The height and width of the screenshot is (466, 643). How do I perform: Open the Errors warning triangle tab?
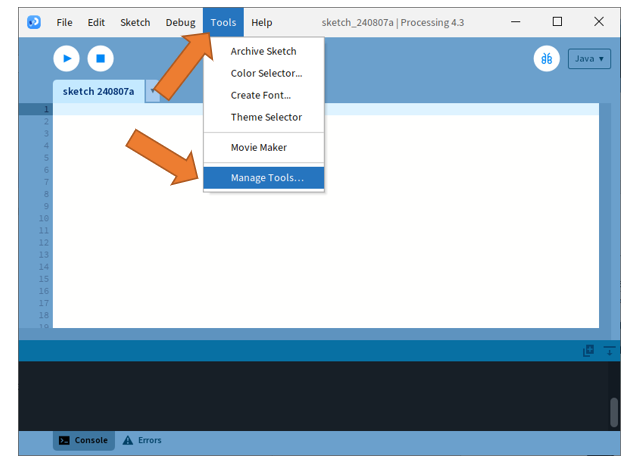tap(142, 440)
